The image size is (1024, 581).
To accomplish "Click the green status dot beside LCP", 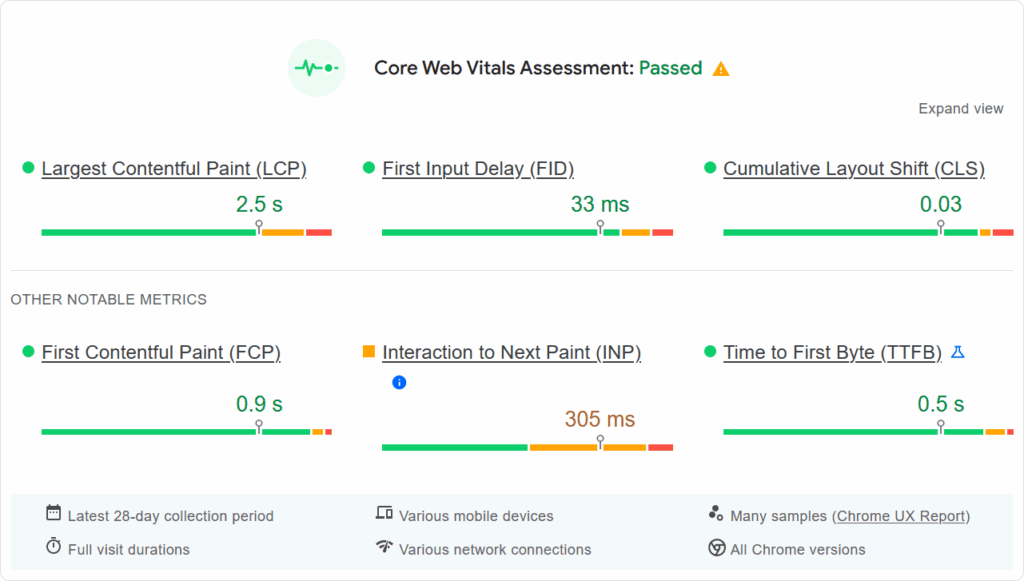I will (x=28, y=168).
